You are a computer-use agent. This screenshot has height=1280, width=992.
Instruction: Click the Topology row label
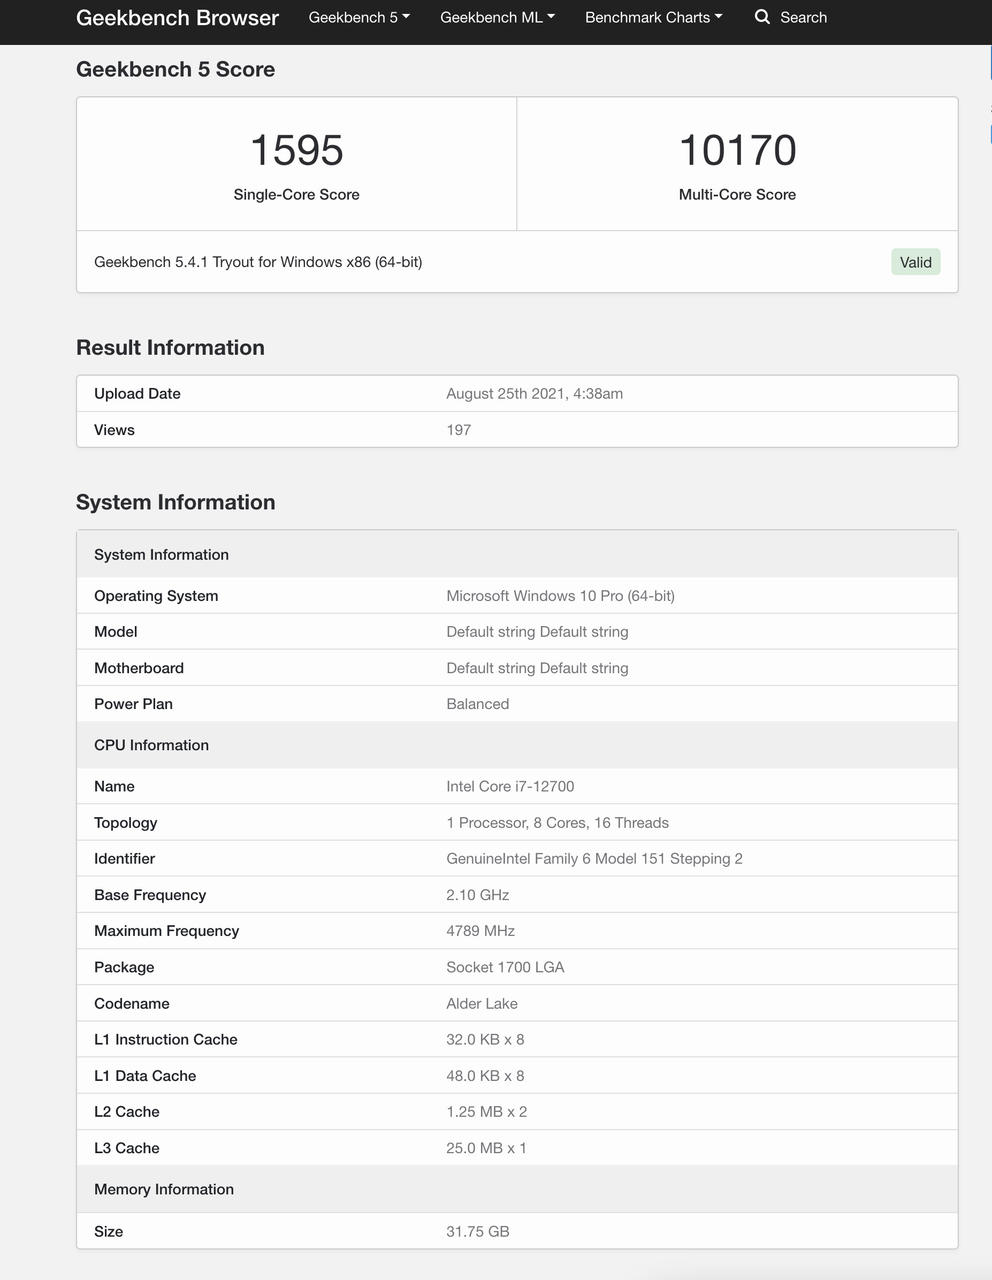pos(125,823)
